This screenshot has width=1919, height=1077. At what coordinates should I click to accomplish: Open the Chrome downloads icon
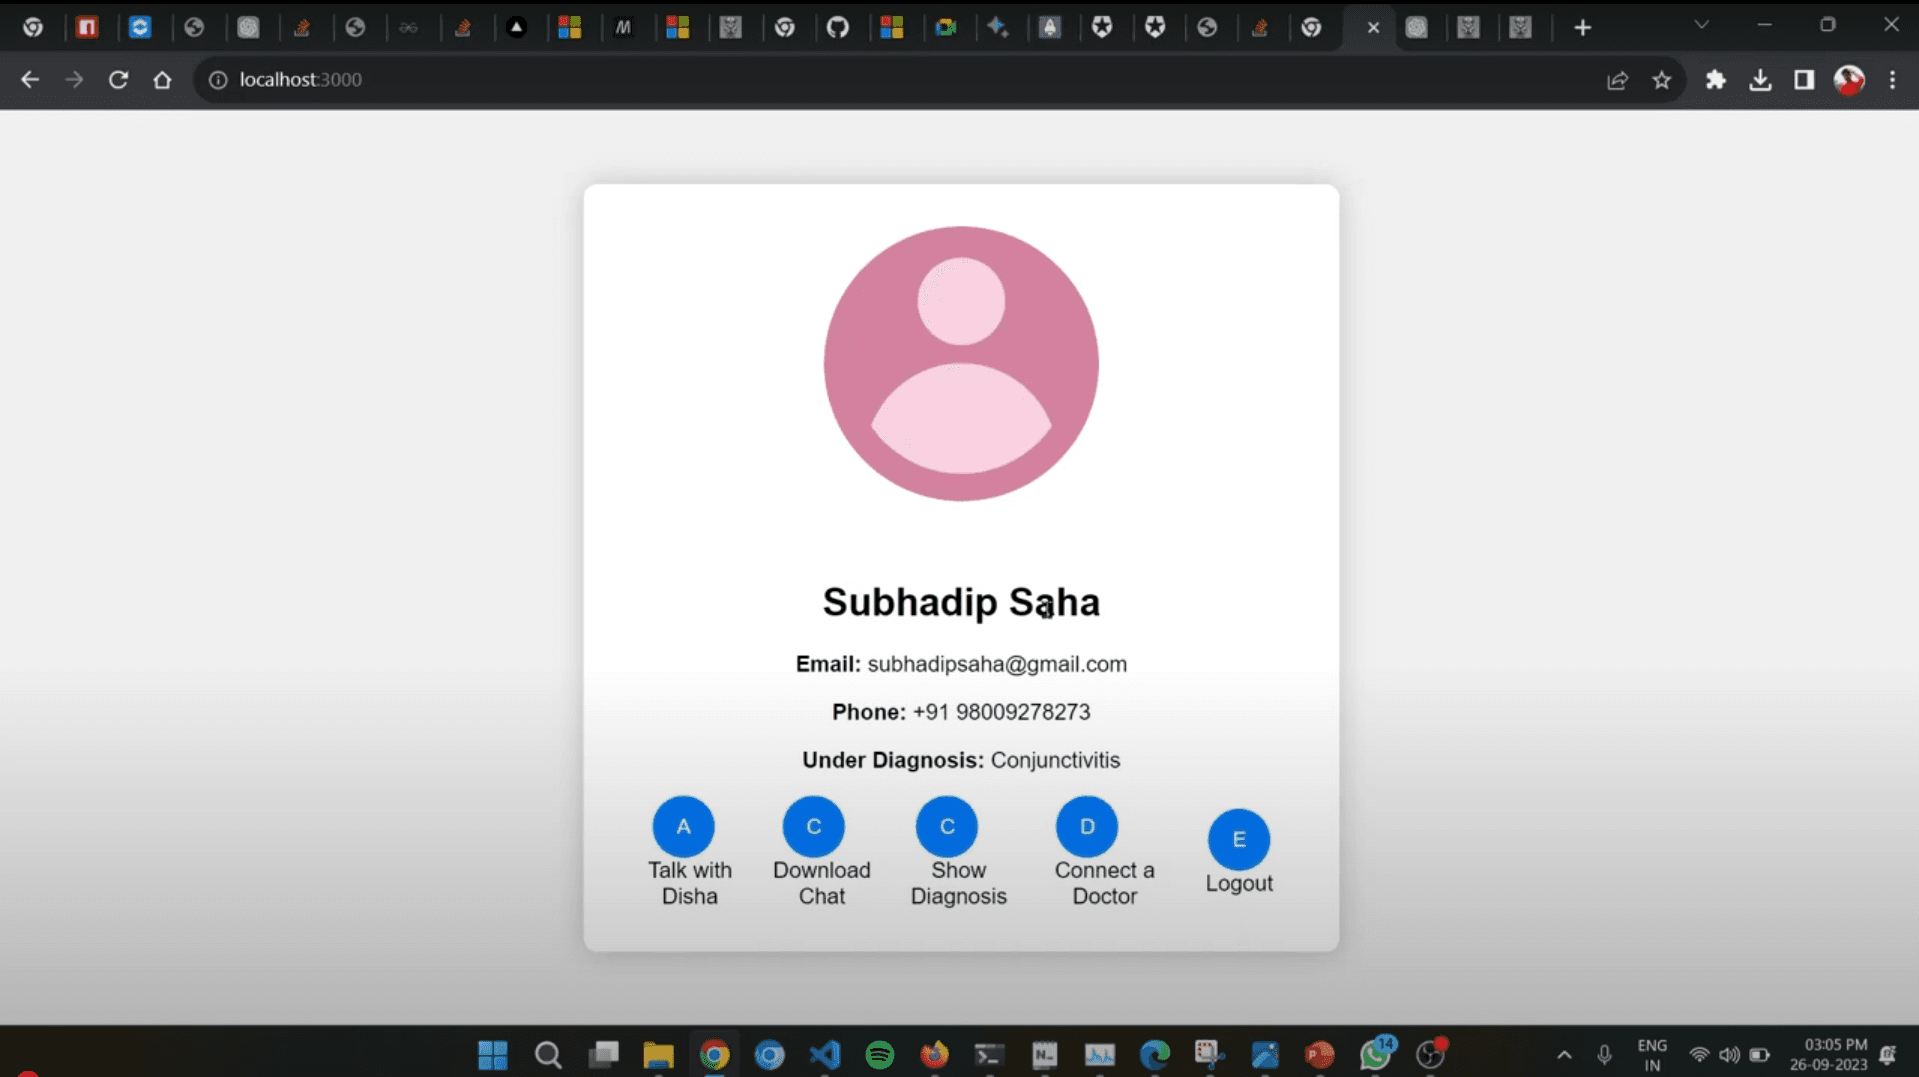point(1760,80)
